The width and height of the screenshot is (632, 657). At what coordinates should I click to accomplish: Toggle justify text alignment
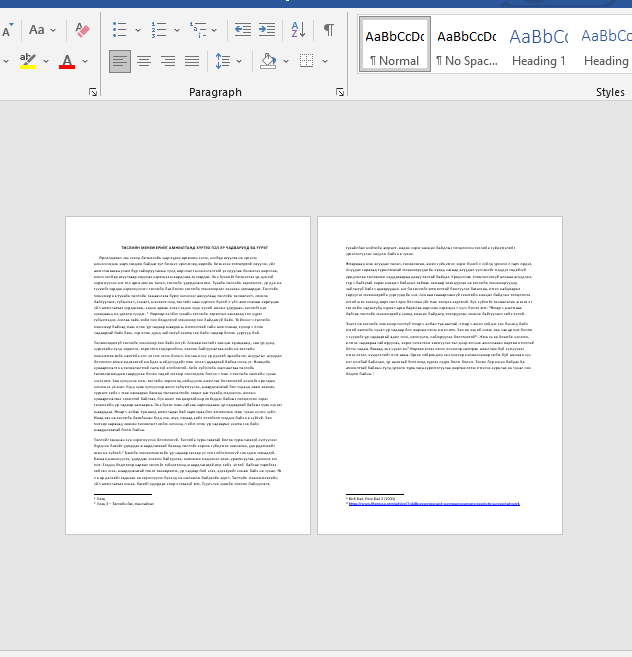[x=194, y=62]
